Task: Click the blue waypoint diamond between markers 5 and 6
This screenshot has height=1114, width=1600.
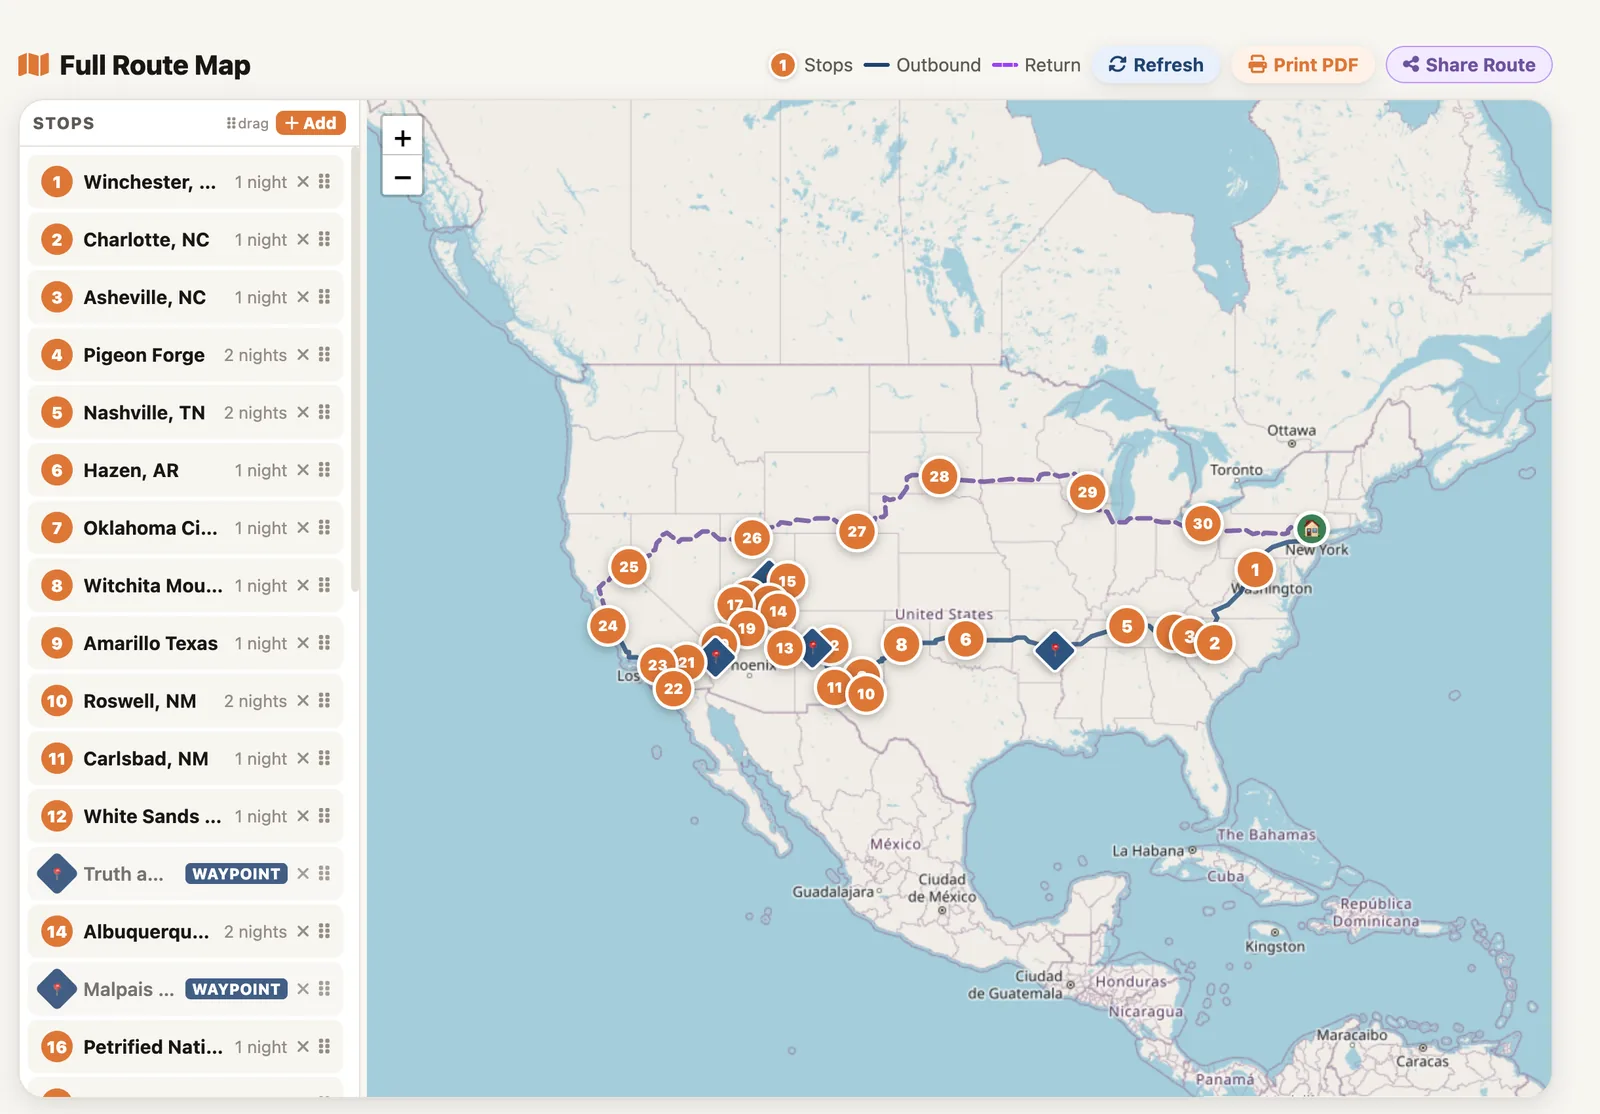Action: (1054, 650)
